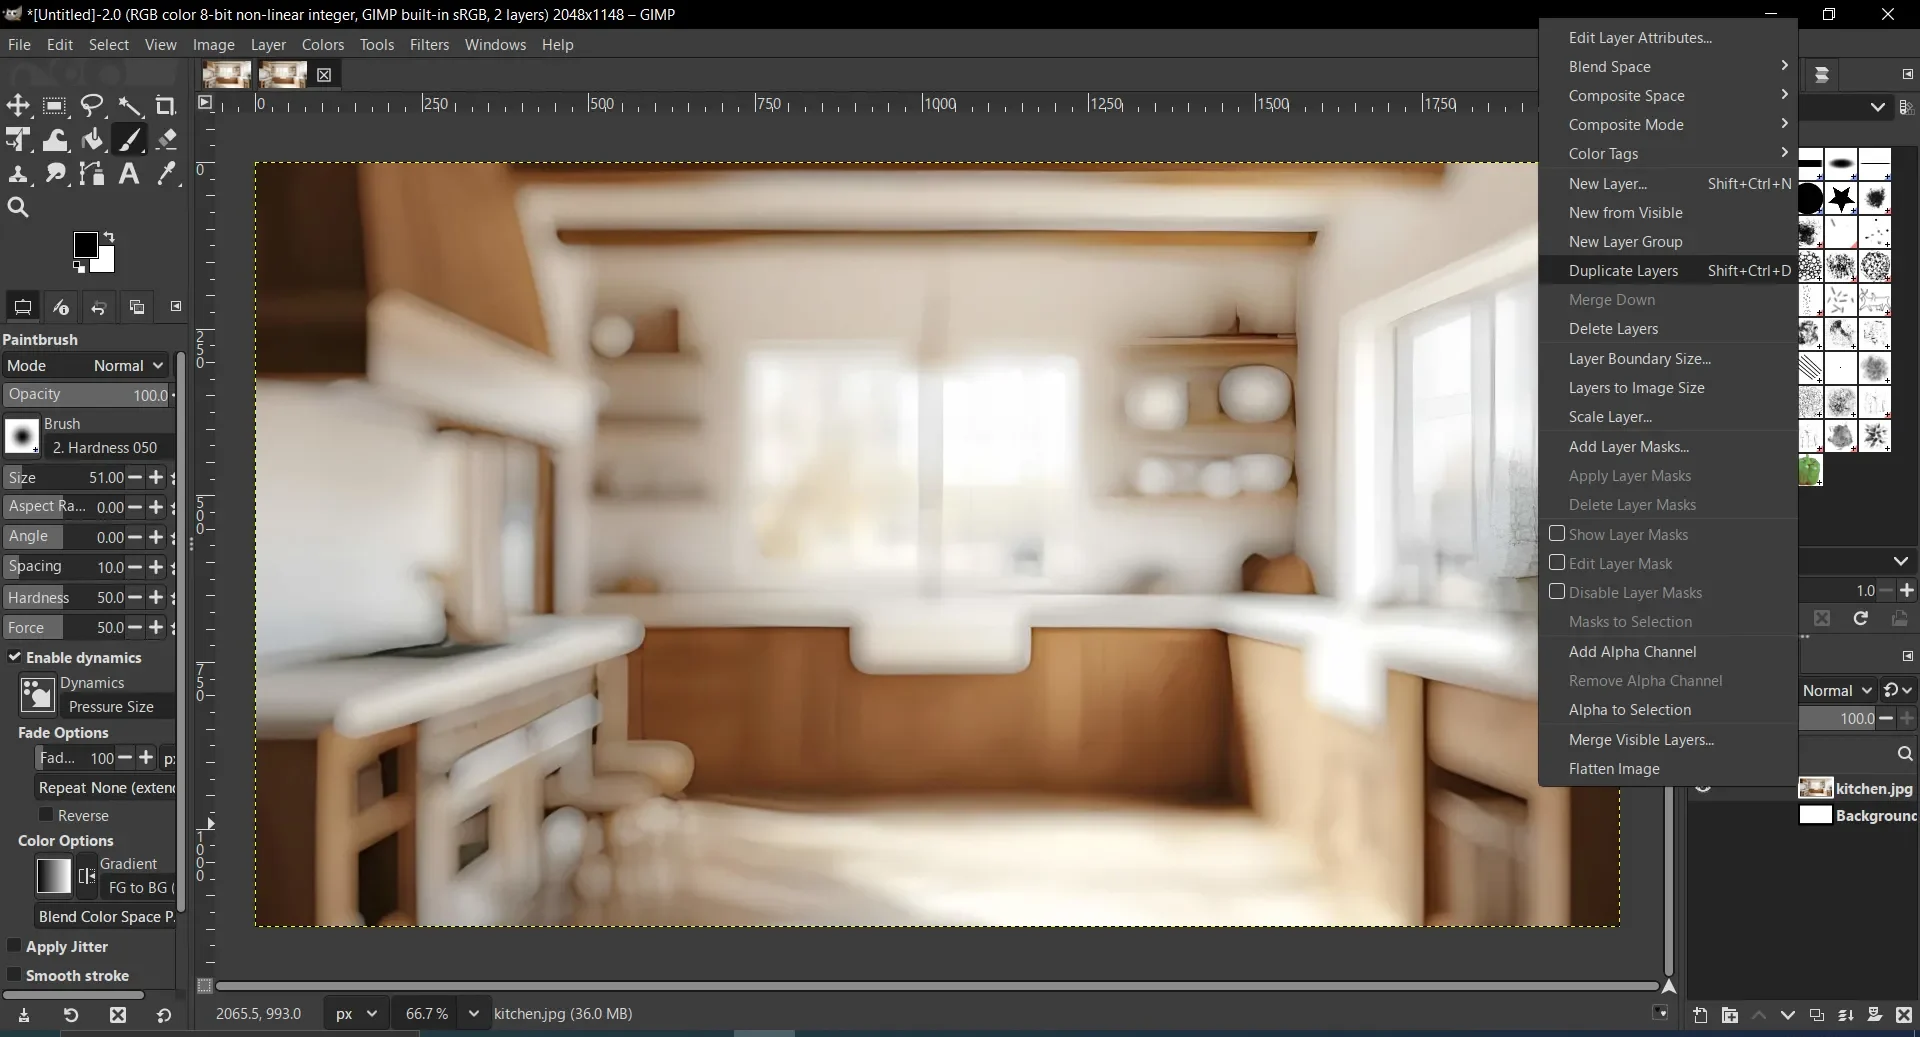Toggle Show Layer Masks checkbox

[x=1557, y=534]
